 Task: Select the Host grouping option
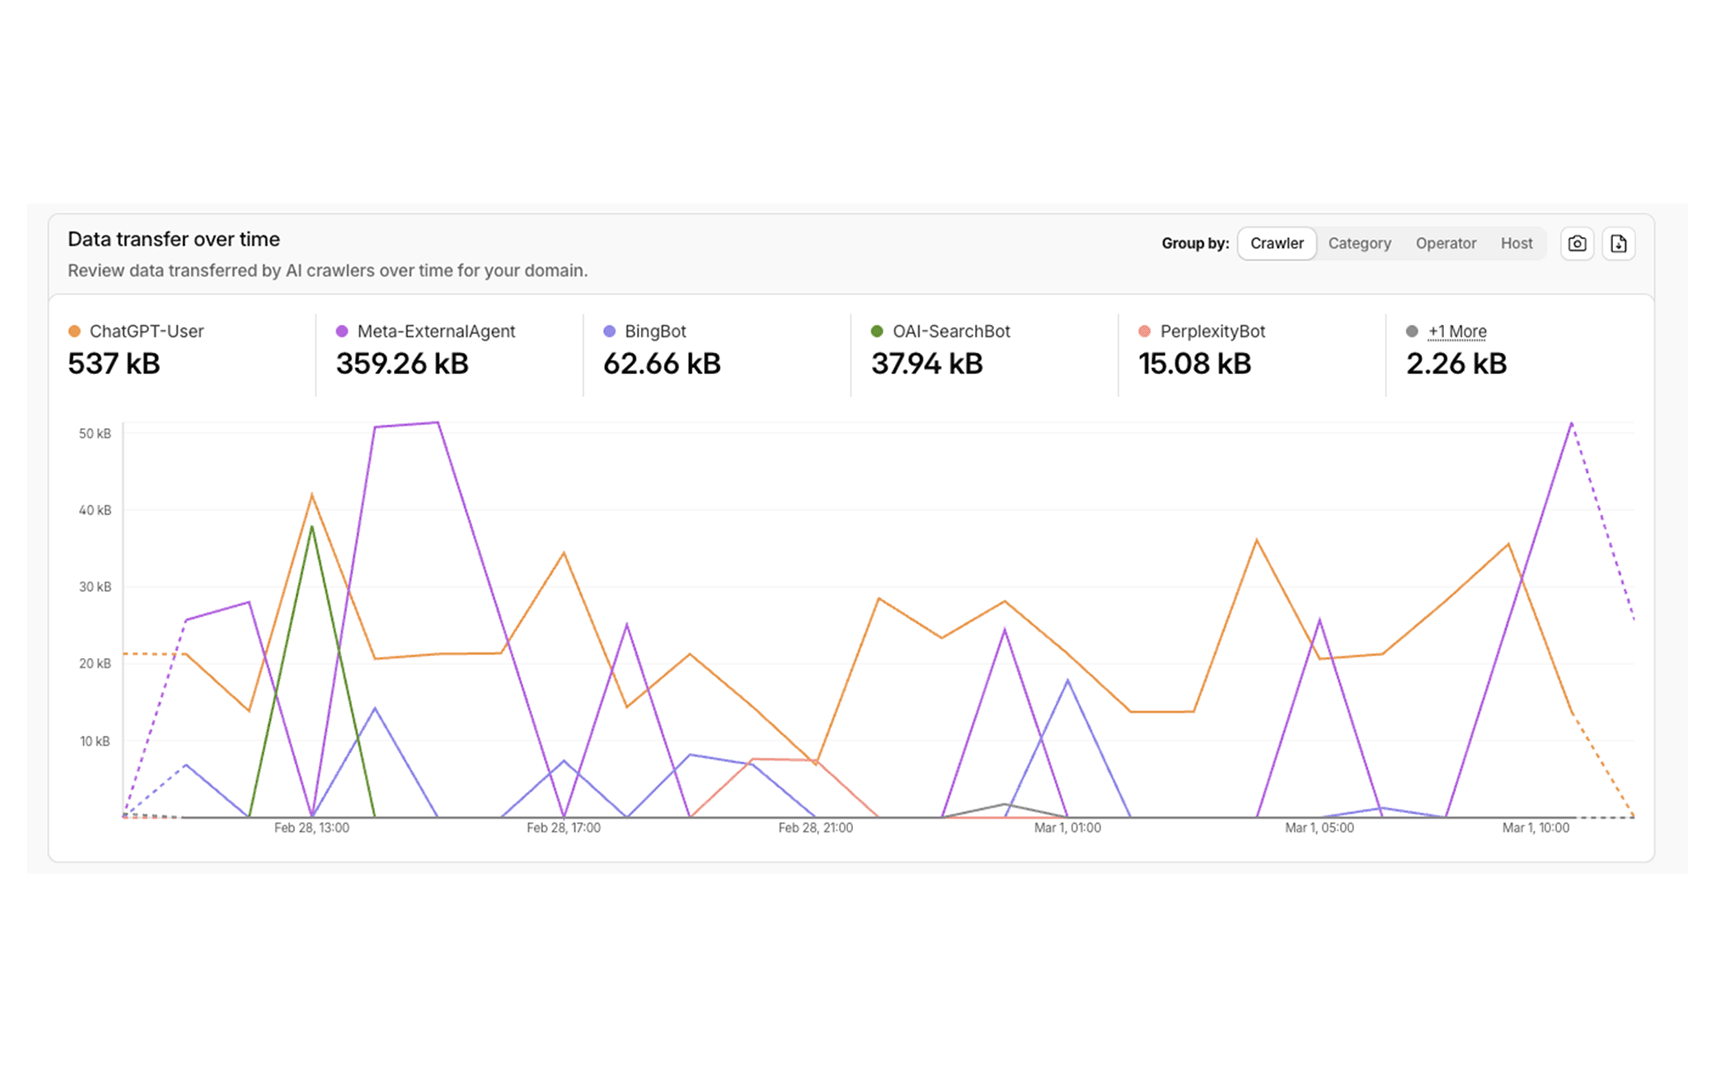(x=1517, y=243)
